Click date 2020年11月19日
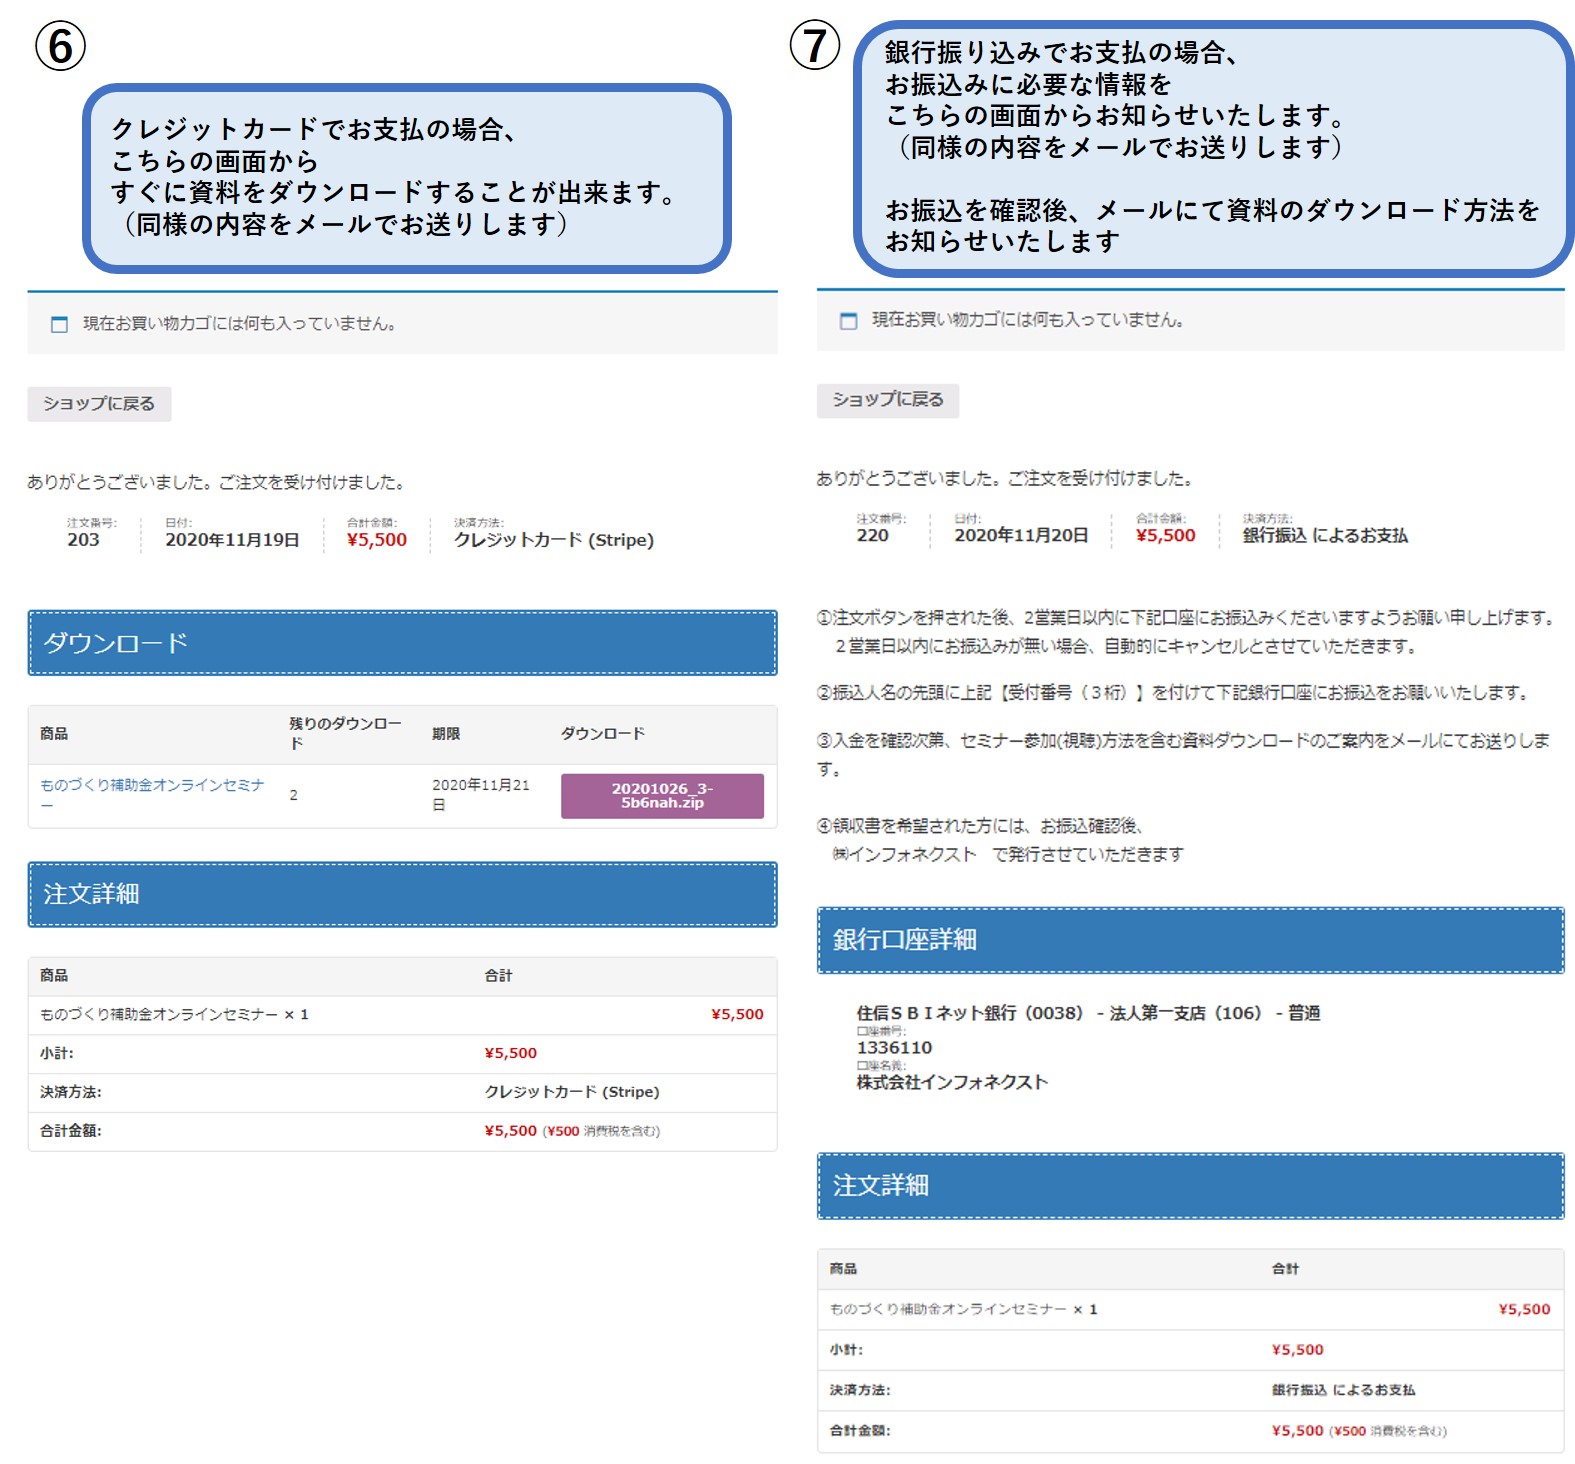The width and height of the screenshot is (1575, 1464). [232, 540]
